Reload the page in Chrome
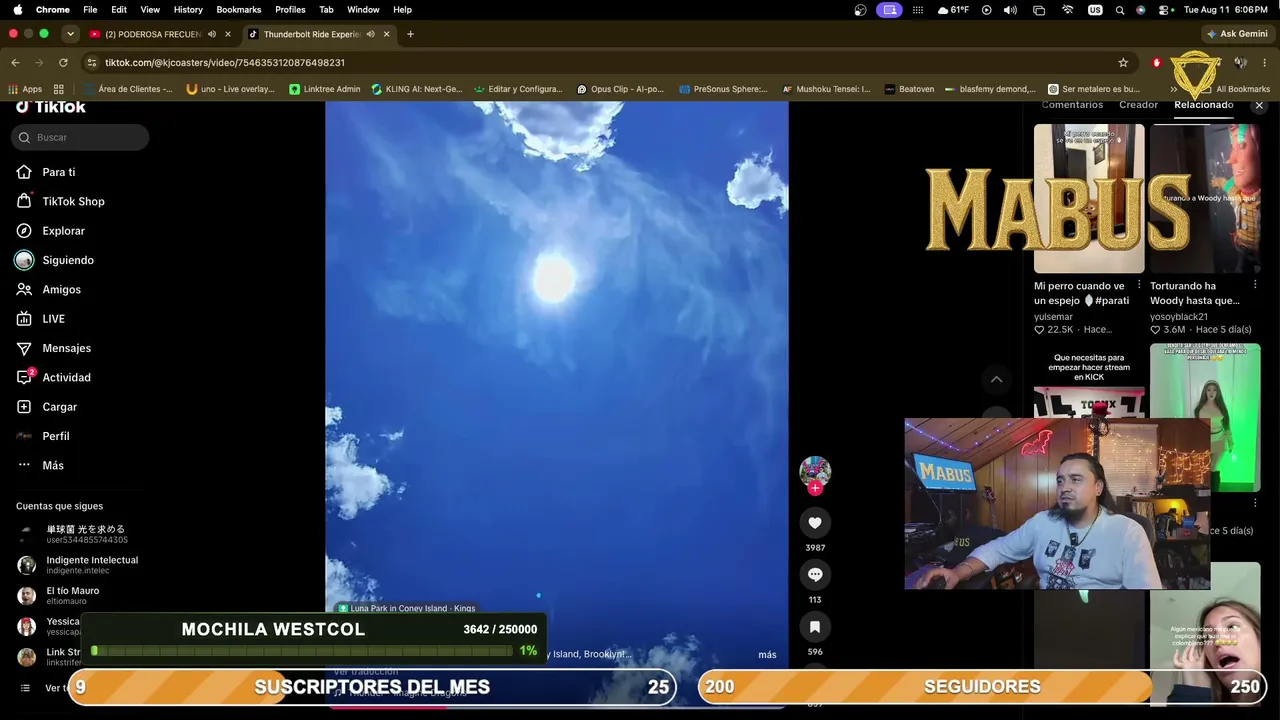 (x=63, y=62)
